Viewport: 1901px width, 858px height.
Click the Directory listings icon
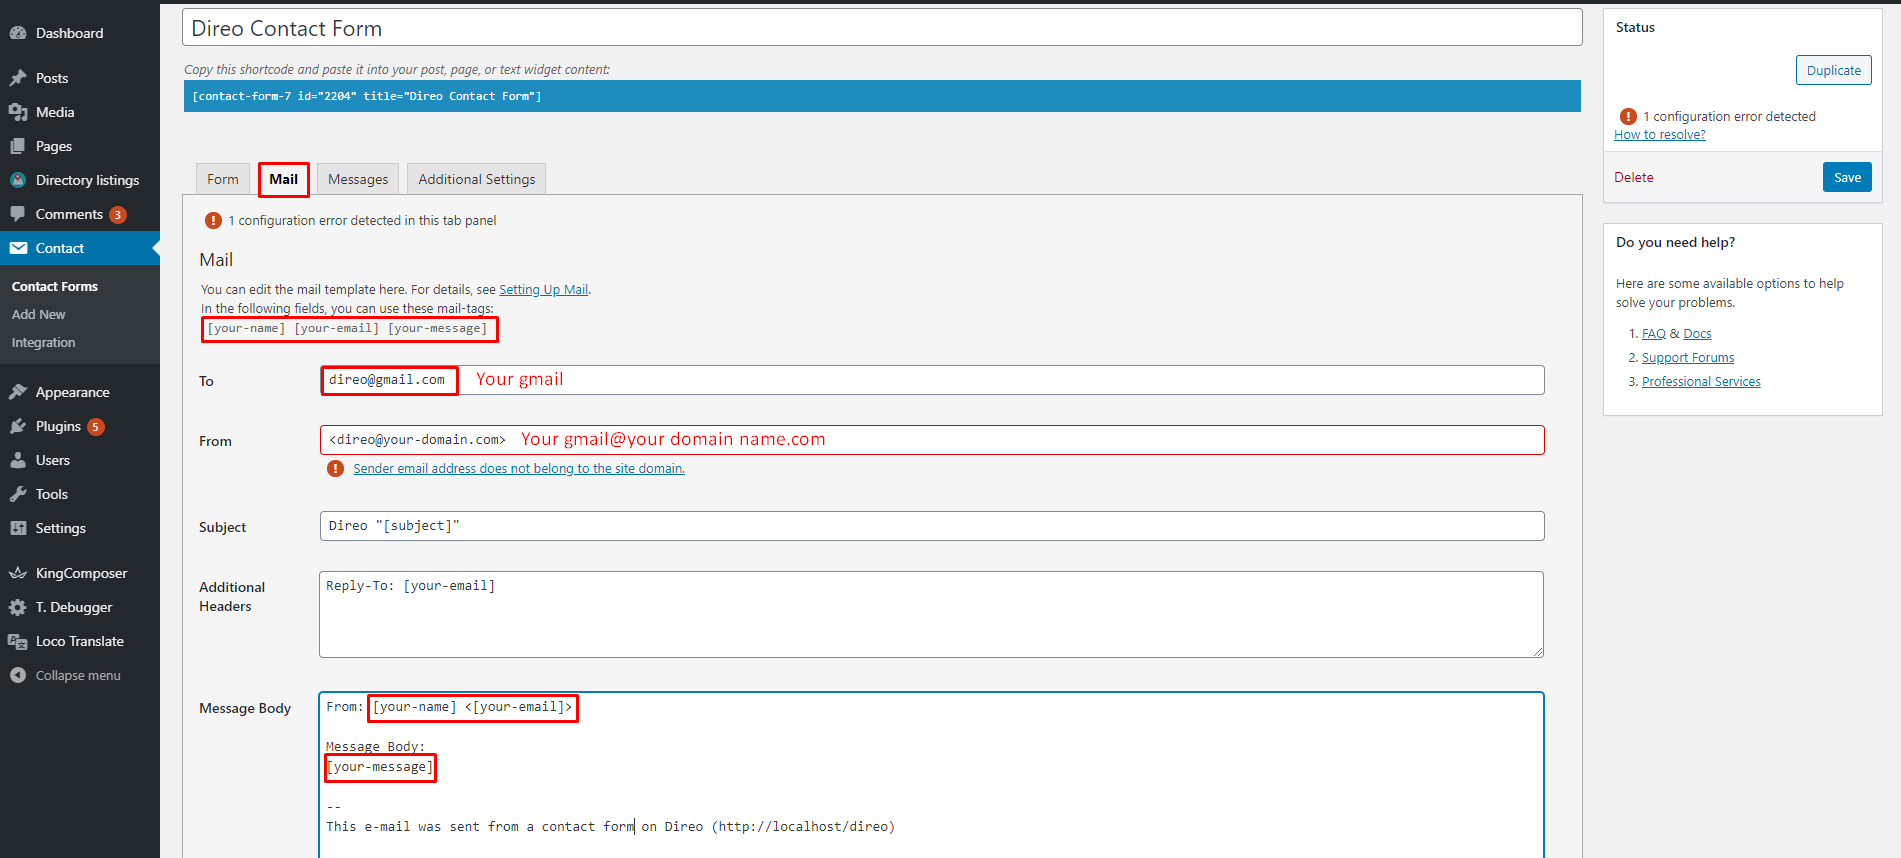pos(18,180)
